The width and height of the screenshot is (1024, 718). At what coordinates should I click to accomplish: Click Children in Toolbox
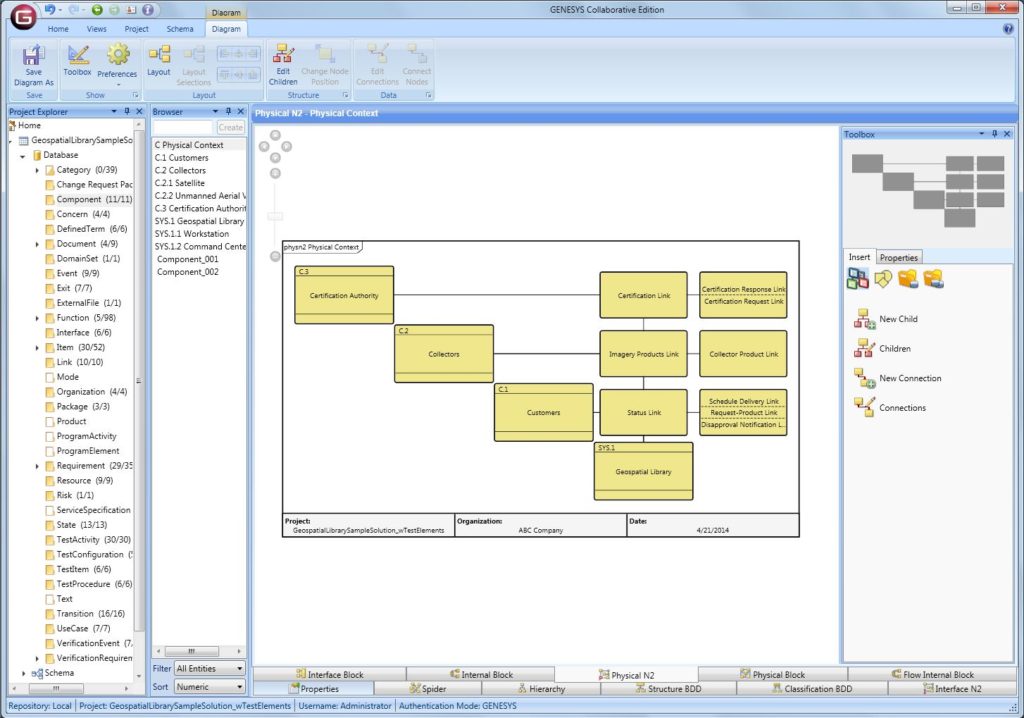point(882,348)
